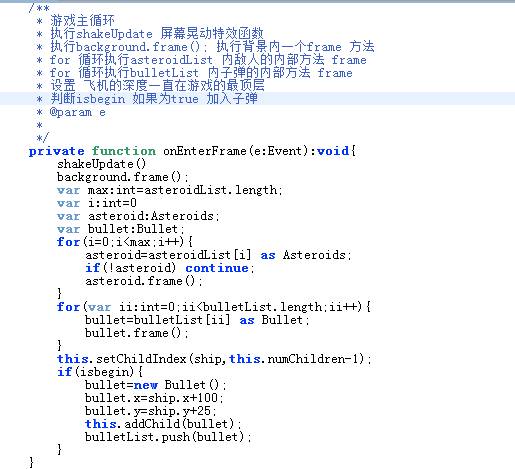Click the bullet=bulletList[ii] as Bullet line
The image size is (515, 469).
click(197, 320)
